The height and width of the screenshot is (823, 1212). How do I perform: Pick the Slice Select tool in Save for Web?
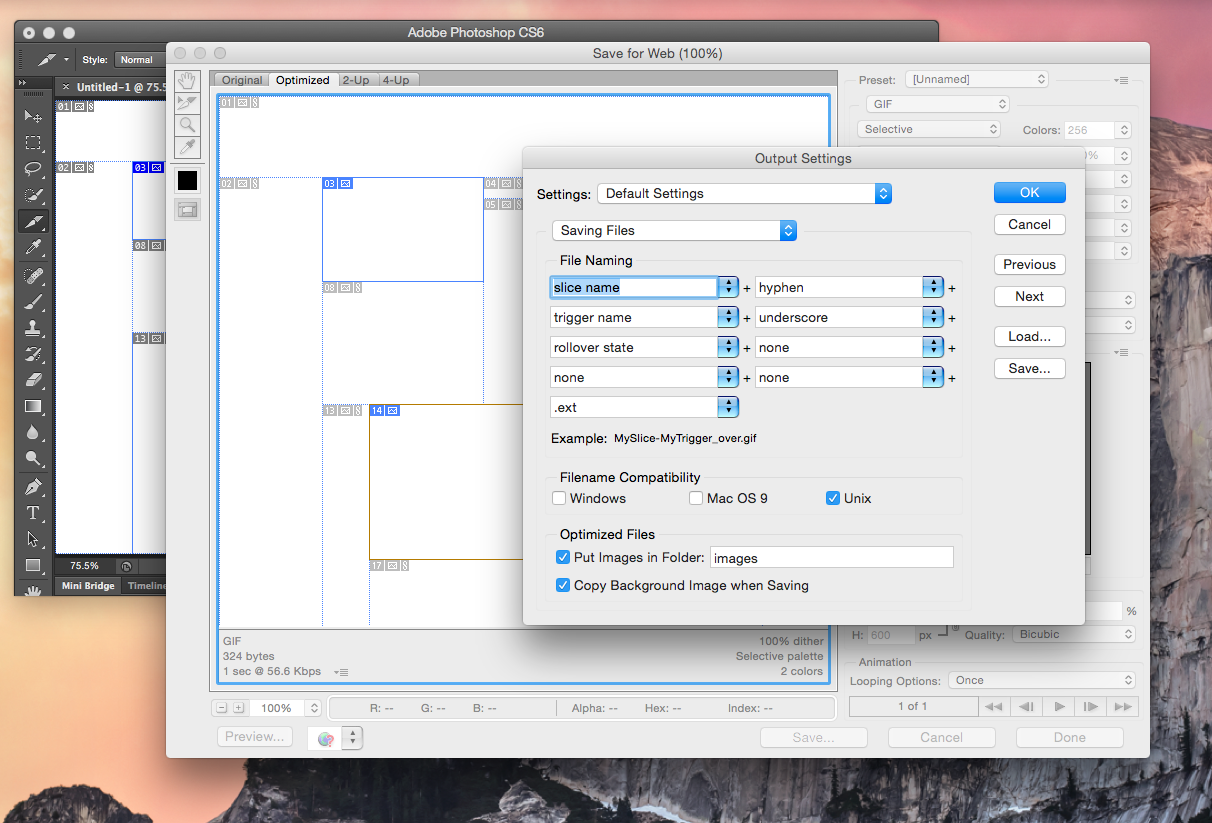(187, 102)
